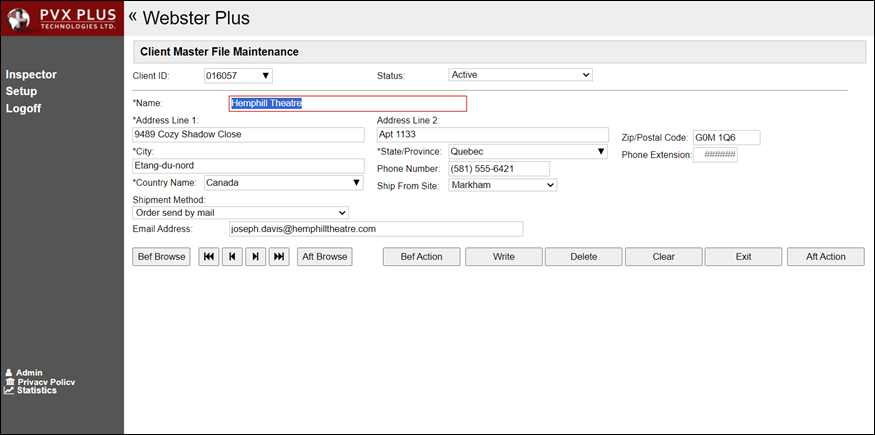Open the Country Name dropdown showing Canada
875x435 pixels.
tap(283, 182)
